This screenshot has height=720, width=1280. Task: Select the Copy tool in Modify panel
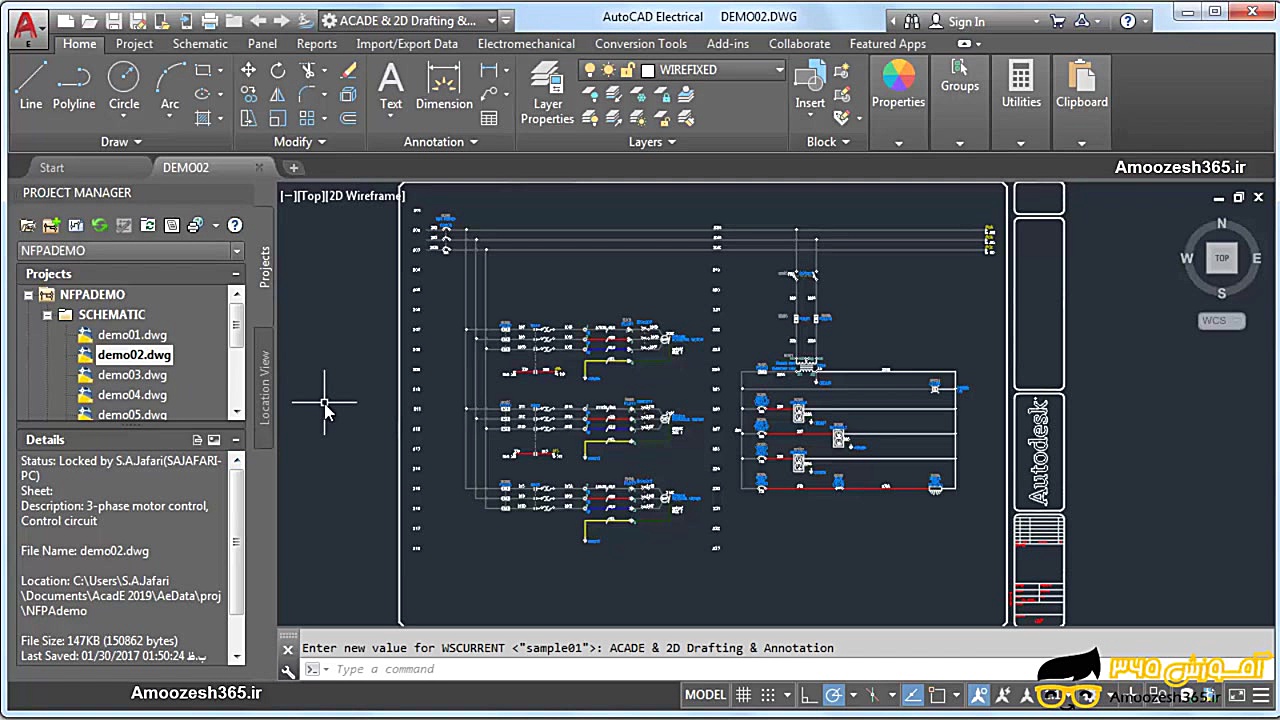click(248, 94)
